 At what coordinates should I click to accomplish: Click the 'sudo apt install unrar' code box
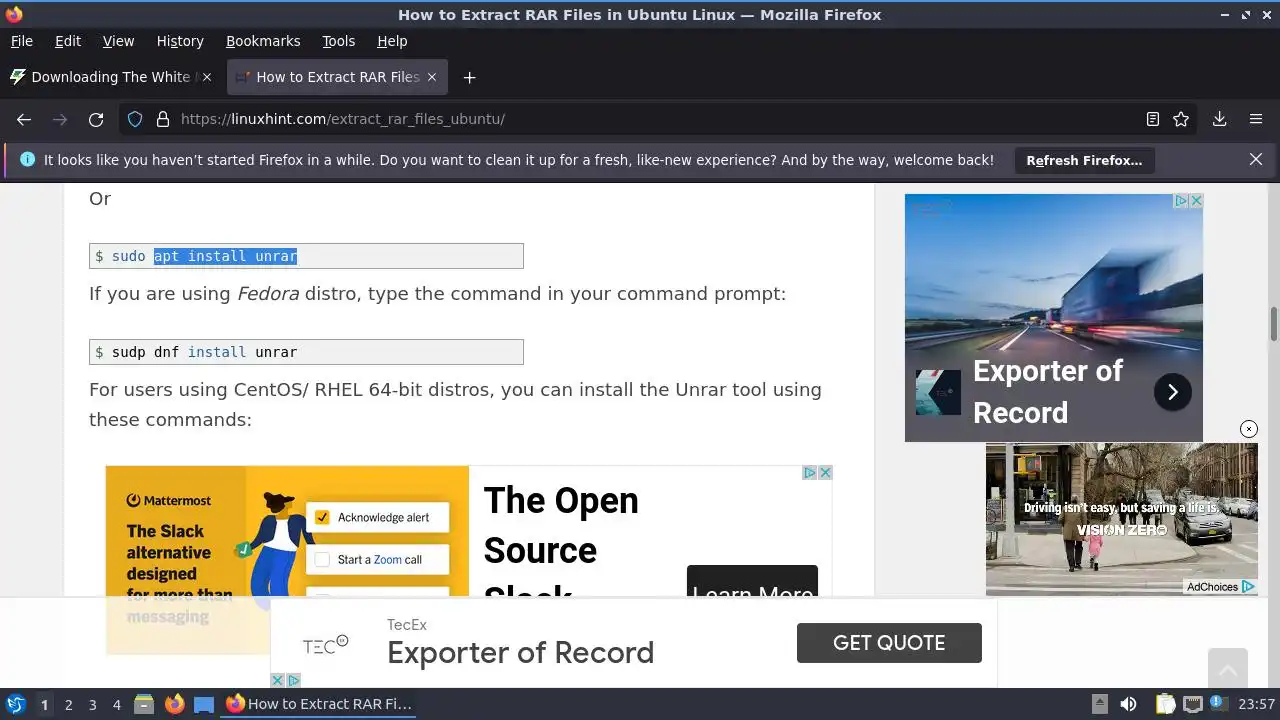(x=306, y=256)
